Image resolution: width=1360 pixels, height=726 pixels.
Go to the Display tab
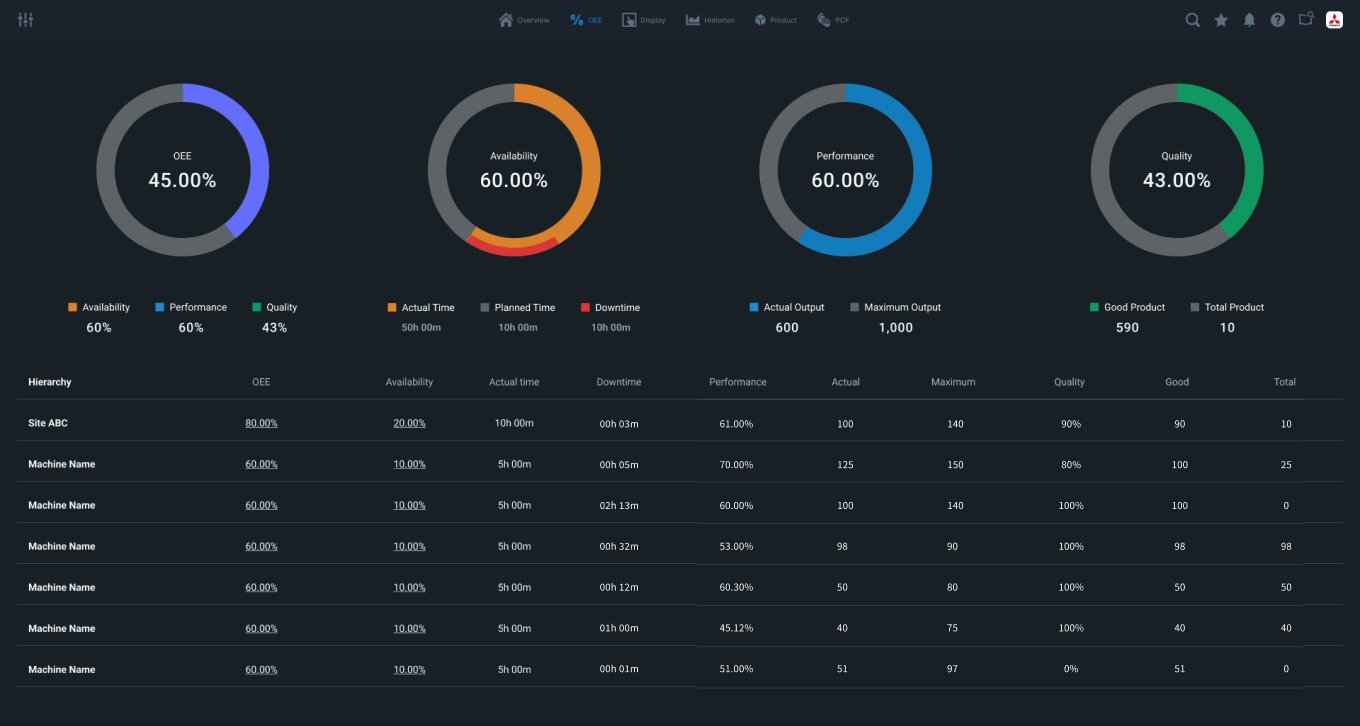pyautogui.click(x=644, y=20)
